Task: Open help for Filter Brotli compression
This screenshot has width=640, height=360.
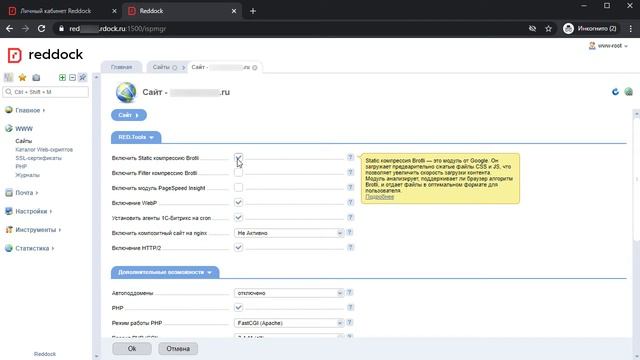Action: pyautogui.click(x=350, y=173)
